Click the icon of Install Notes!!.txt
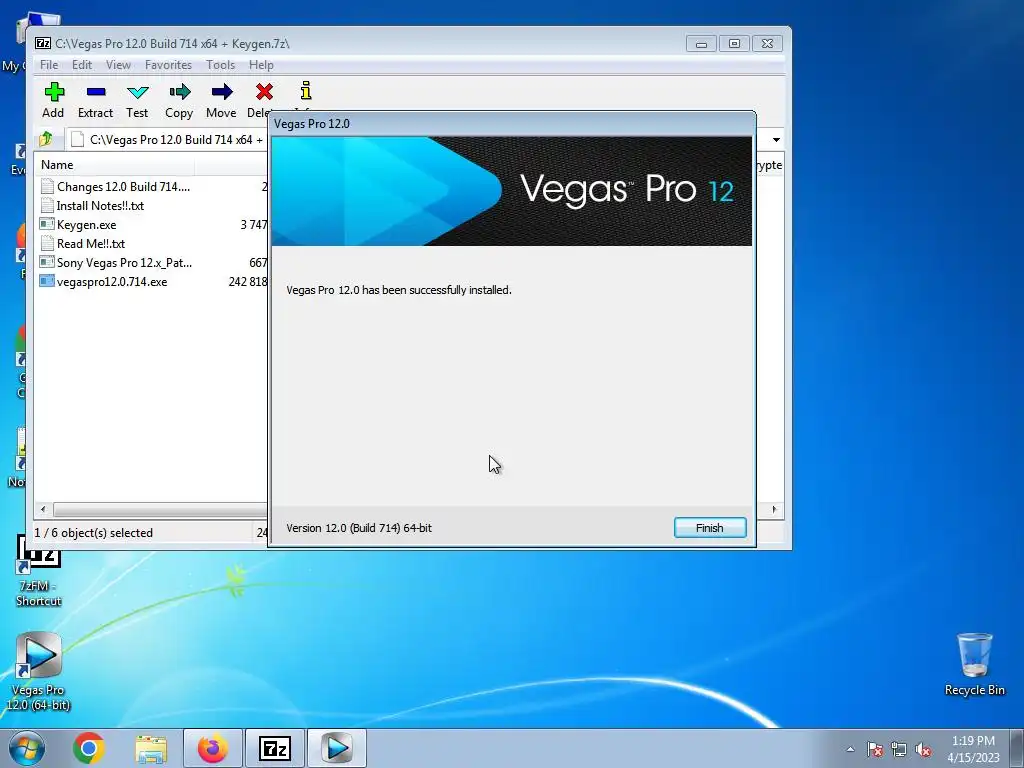The height and width of the screenshot is (768, 1024). click(x=46, y=206)
